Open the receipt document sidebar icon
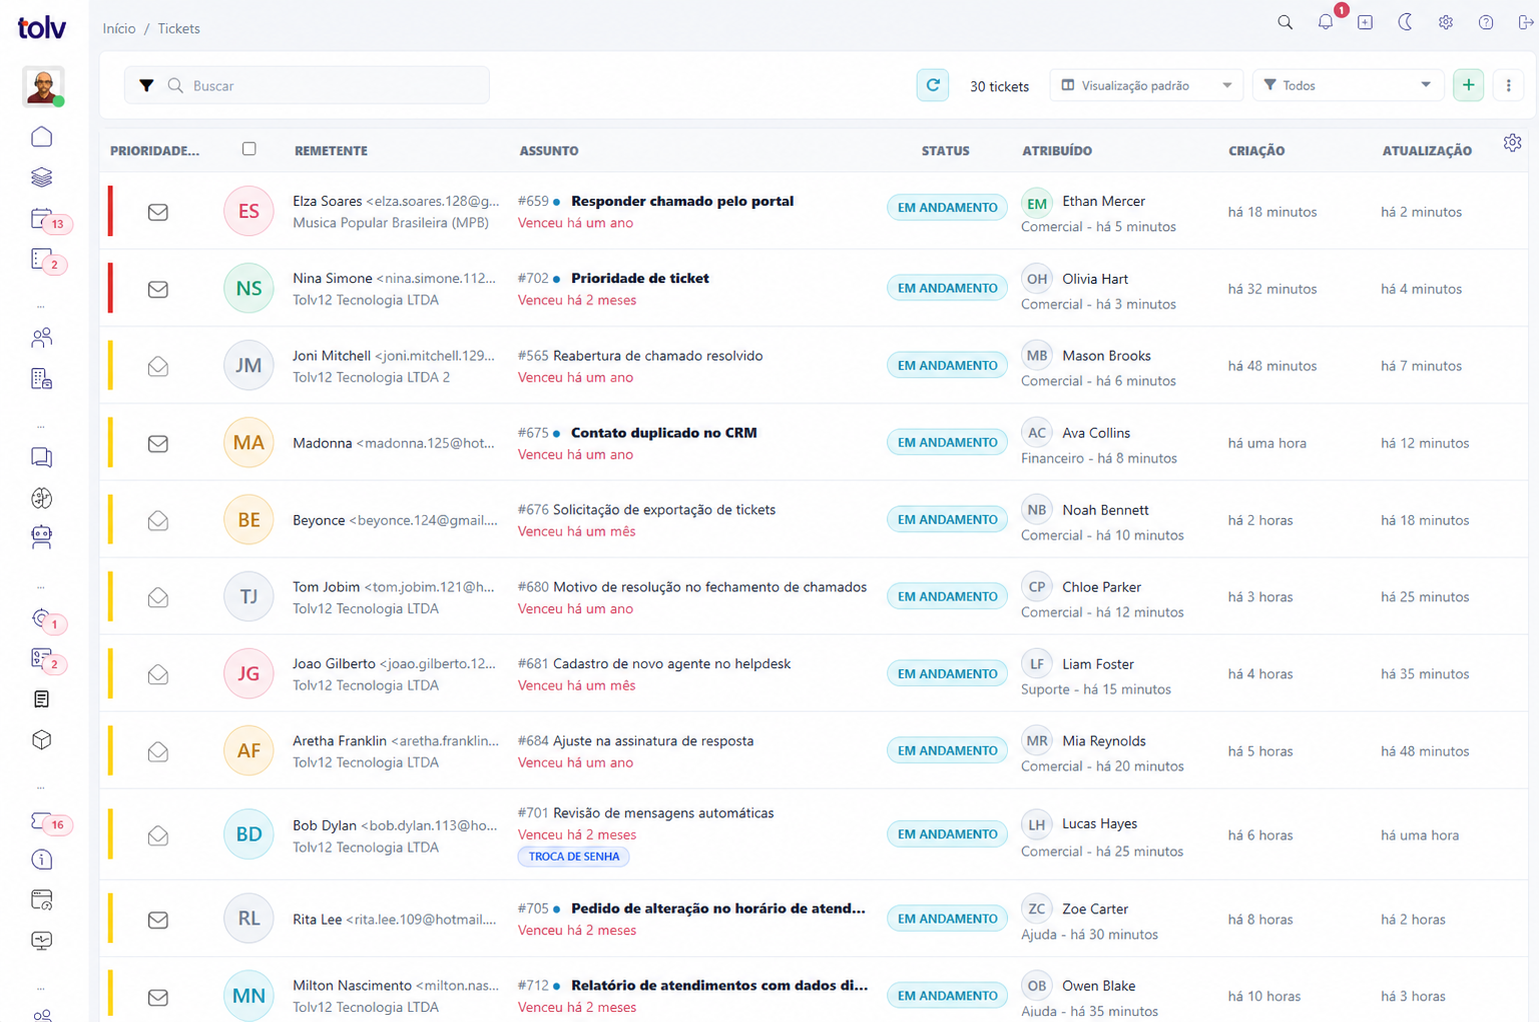 coord(41,699)
